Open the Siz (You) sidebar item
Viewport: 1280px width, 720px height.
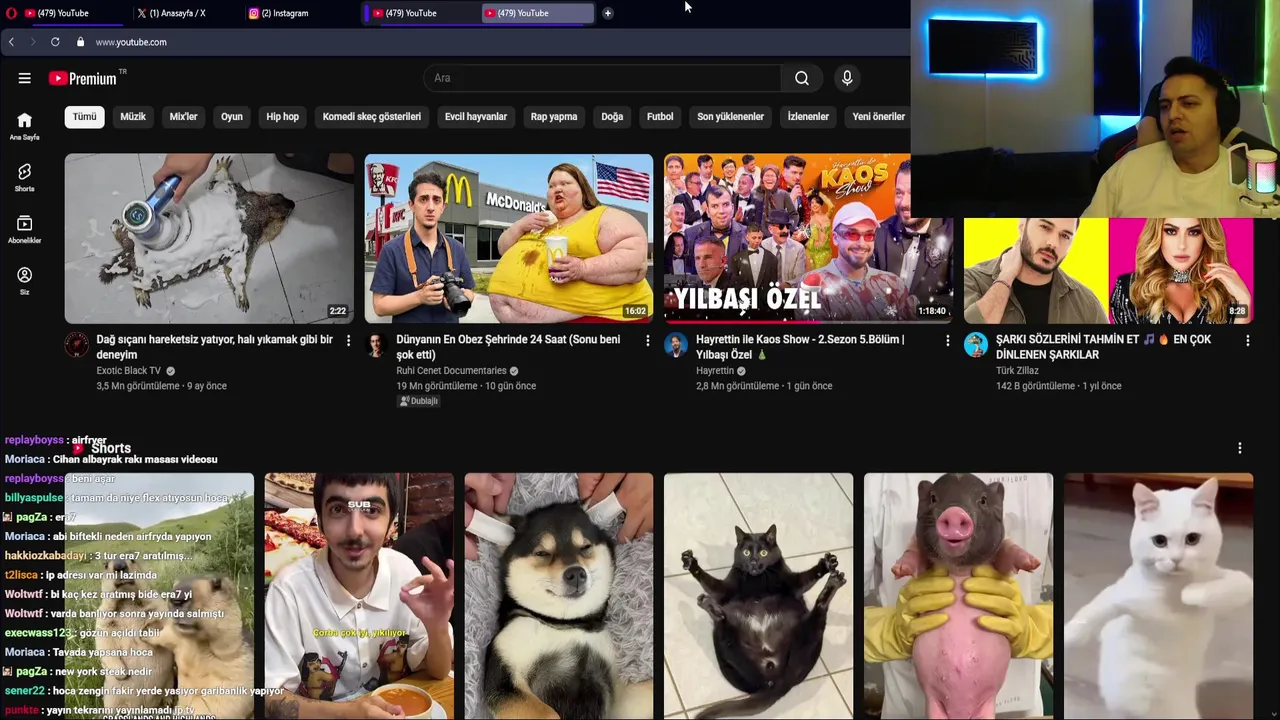click(x=24, y=281)
